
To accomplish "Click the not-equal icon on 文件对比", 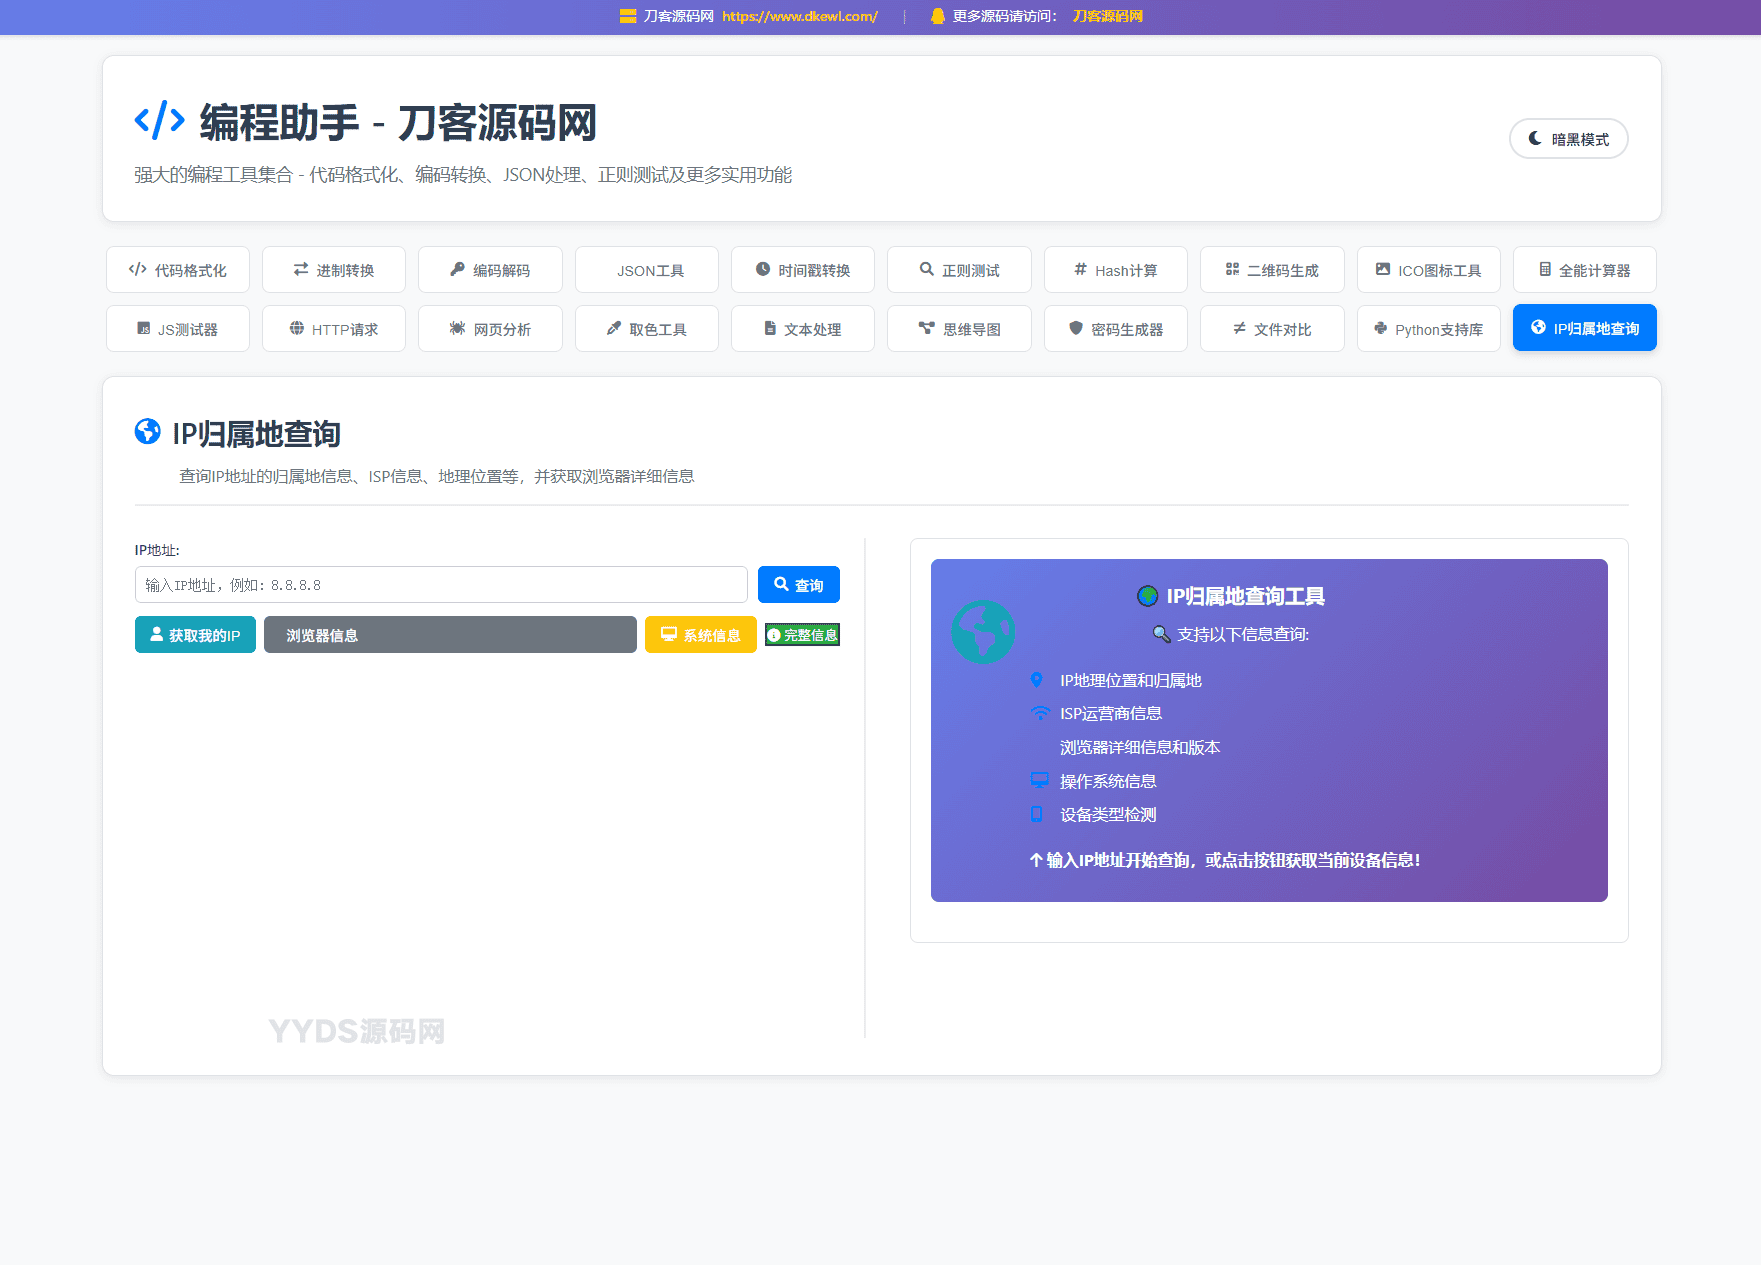I will 1239,328.
